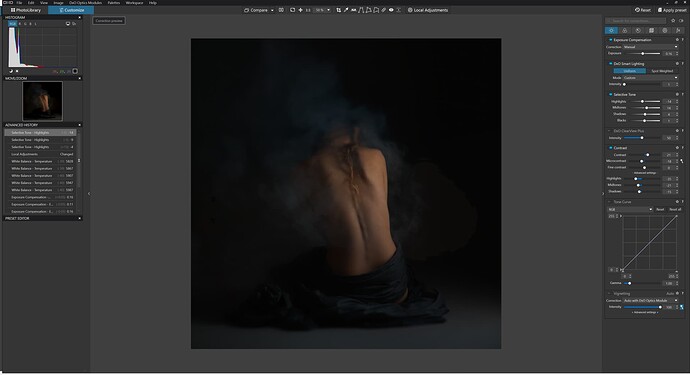This screenshot has width=690, height=375.
Task: Toggle the Contrast correction on or off
Action: (x=610, y=148)
